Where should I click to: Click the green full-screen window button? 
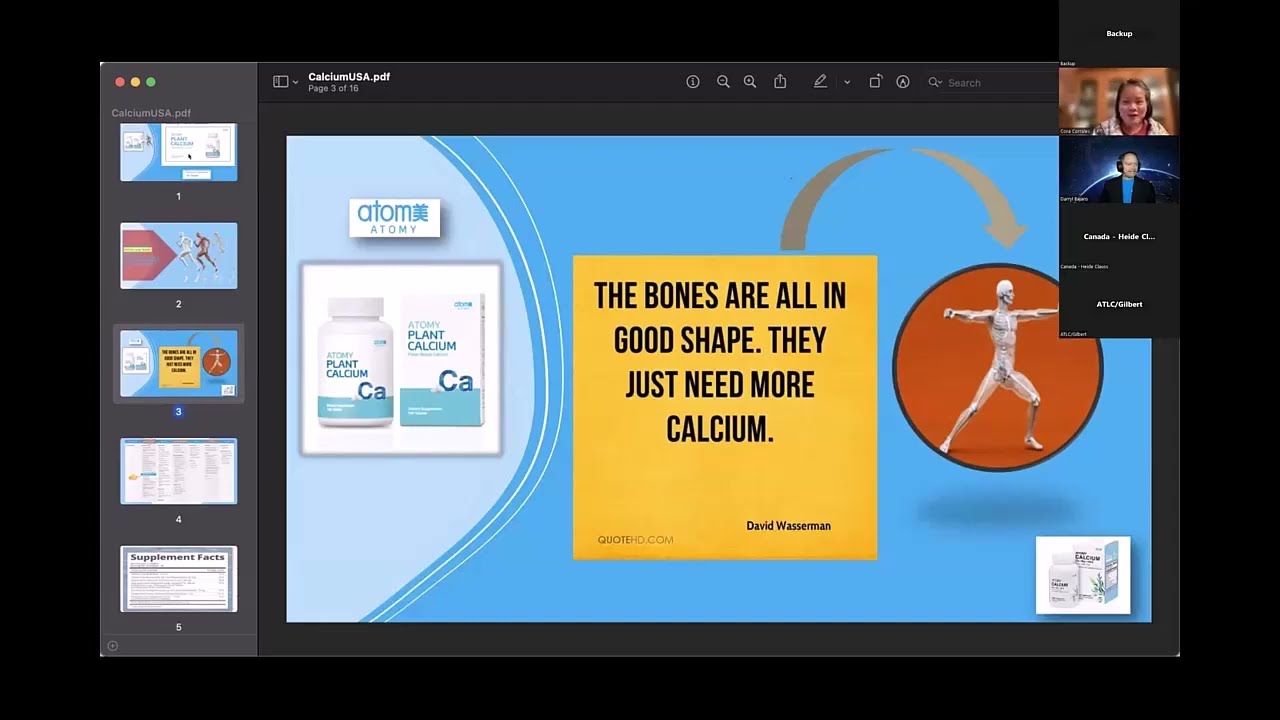tap(151, 82)
